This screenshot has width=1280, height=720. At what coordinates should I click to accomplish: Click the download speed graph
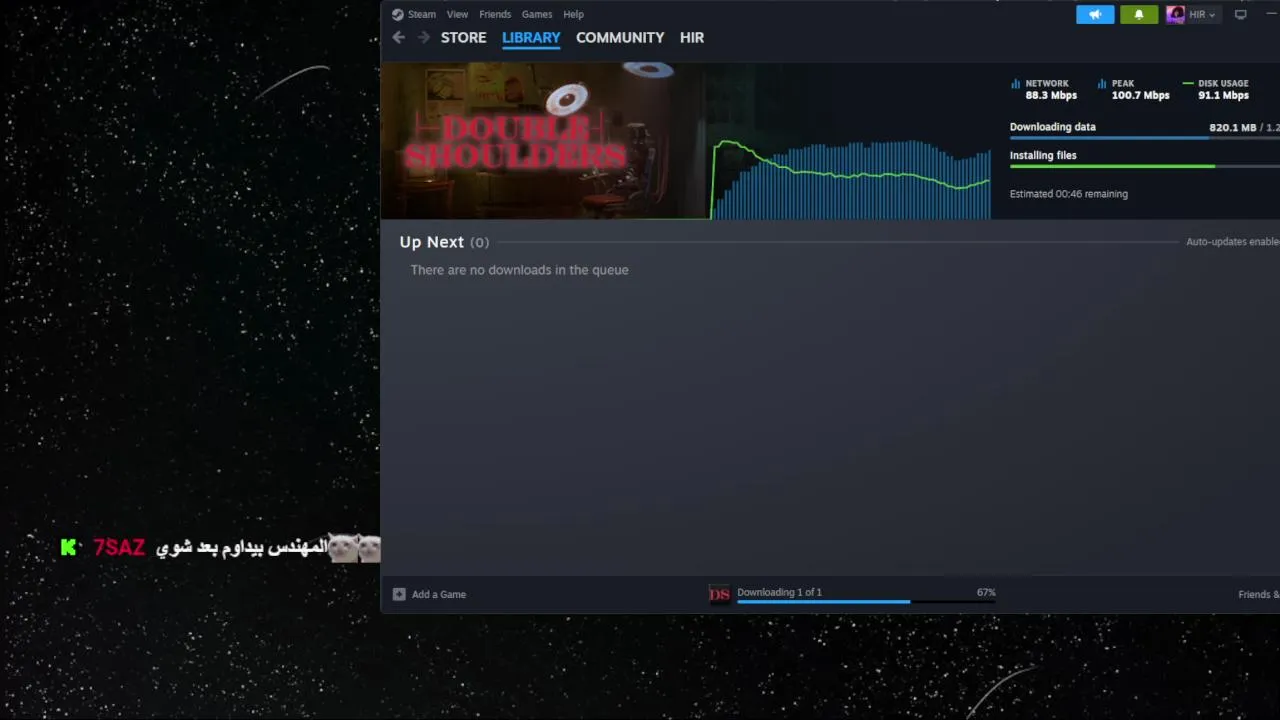851,179
